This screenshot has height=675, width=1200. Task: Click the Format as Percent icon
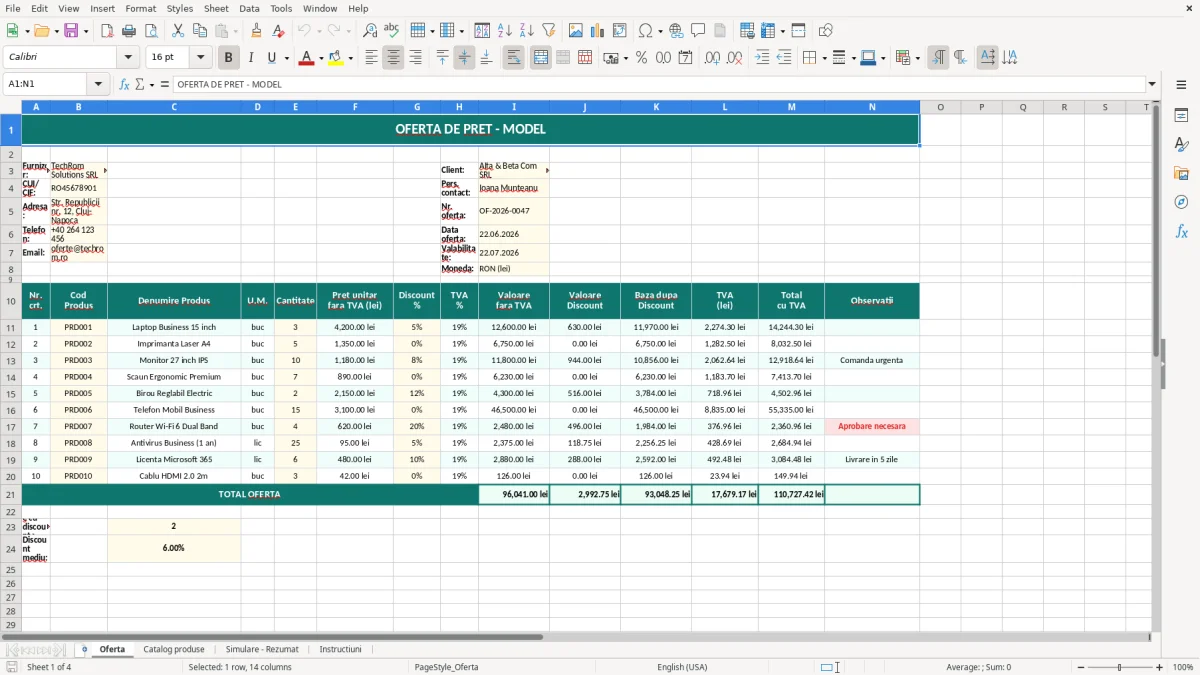[641, 58]
